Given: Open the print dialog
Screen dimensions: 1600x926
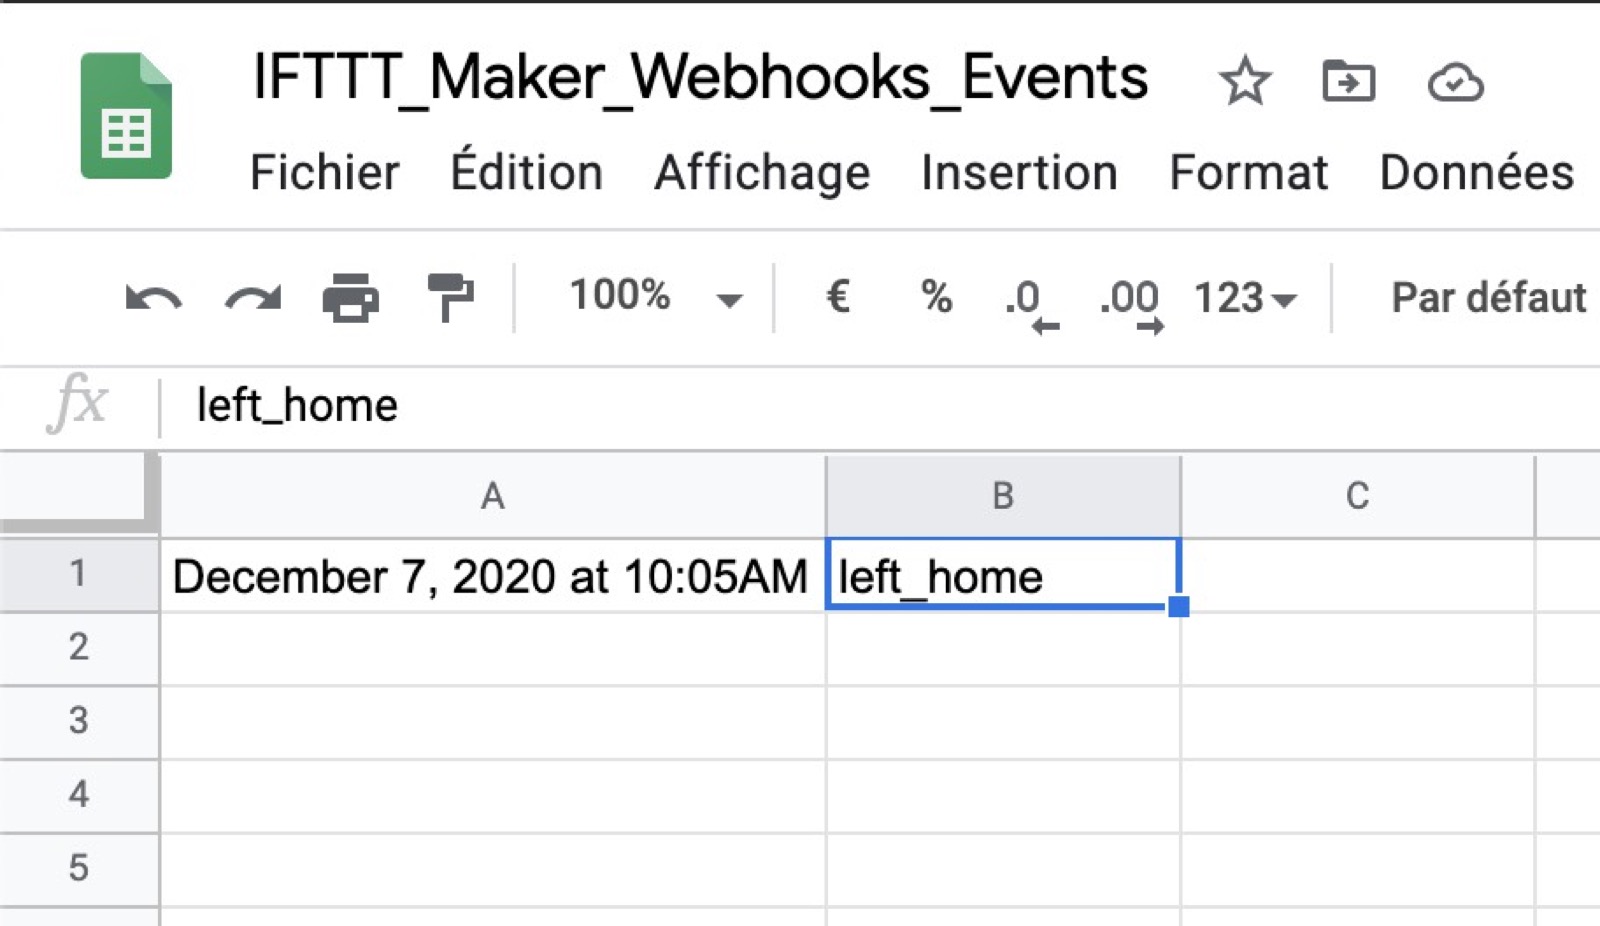Looking at the screenshot, I should point(352,296).
